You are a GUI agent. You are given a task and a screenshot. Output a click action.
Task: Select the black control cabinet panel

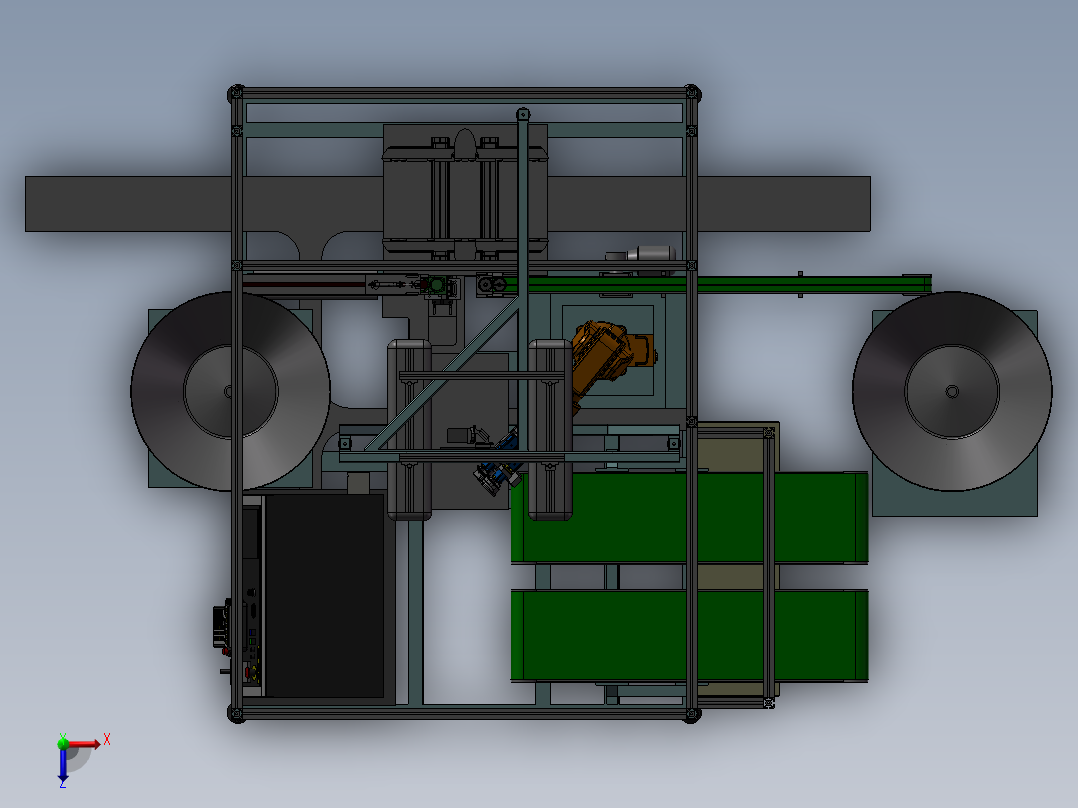tap(324, 596)
